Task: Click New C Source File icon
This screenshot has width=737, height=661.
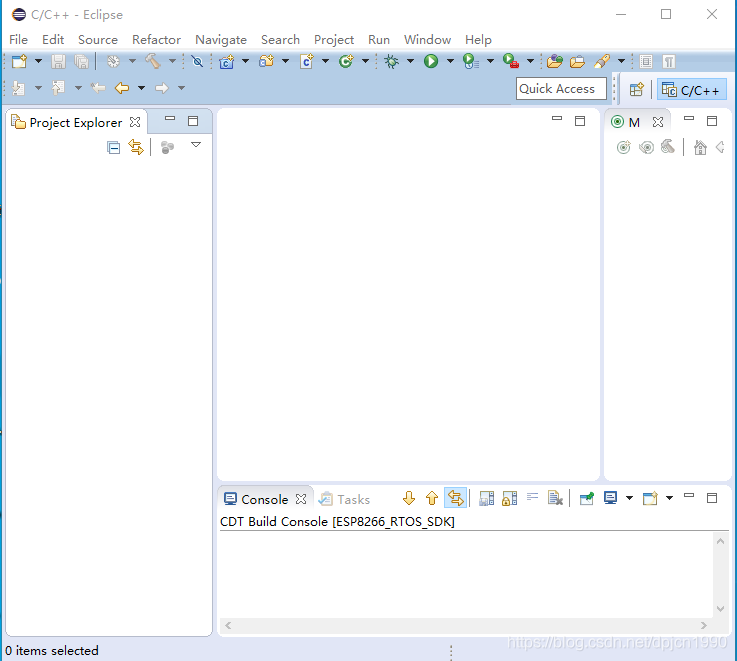Action: coord(306,62)
